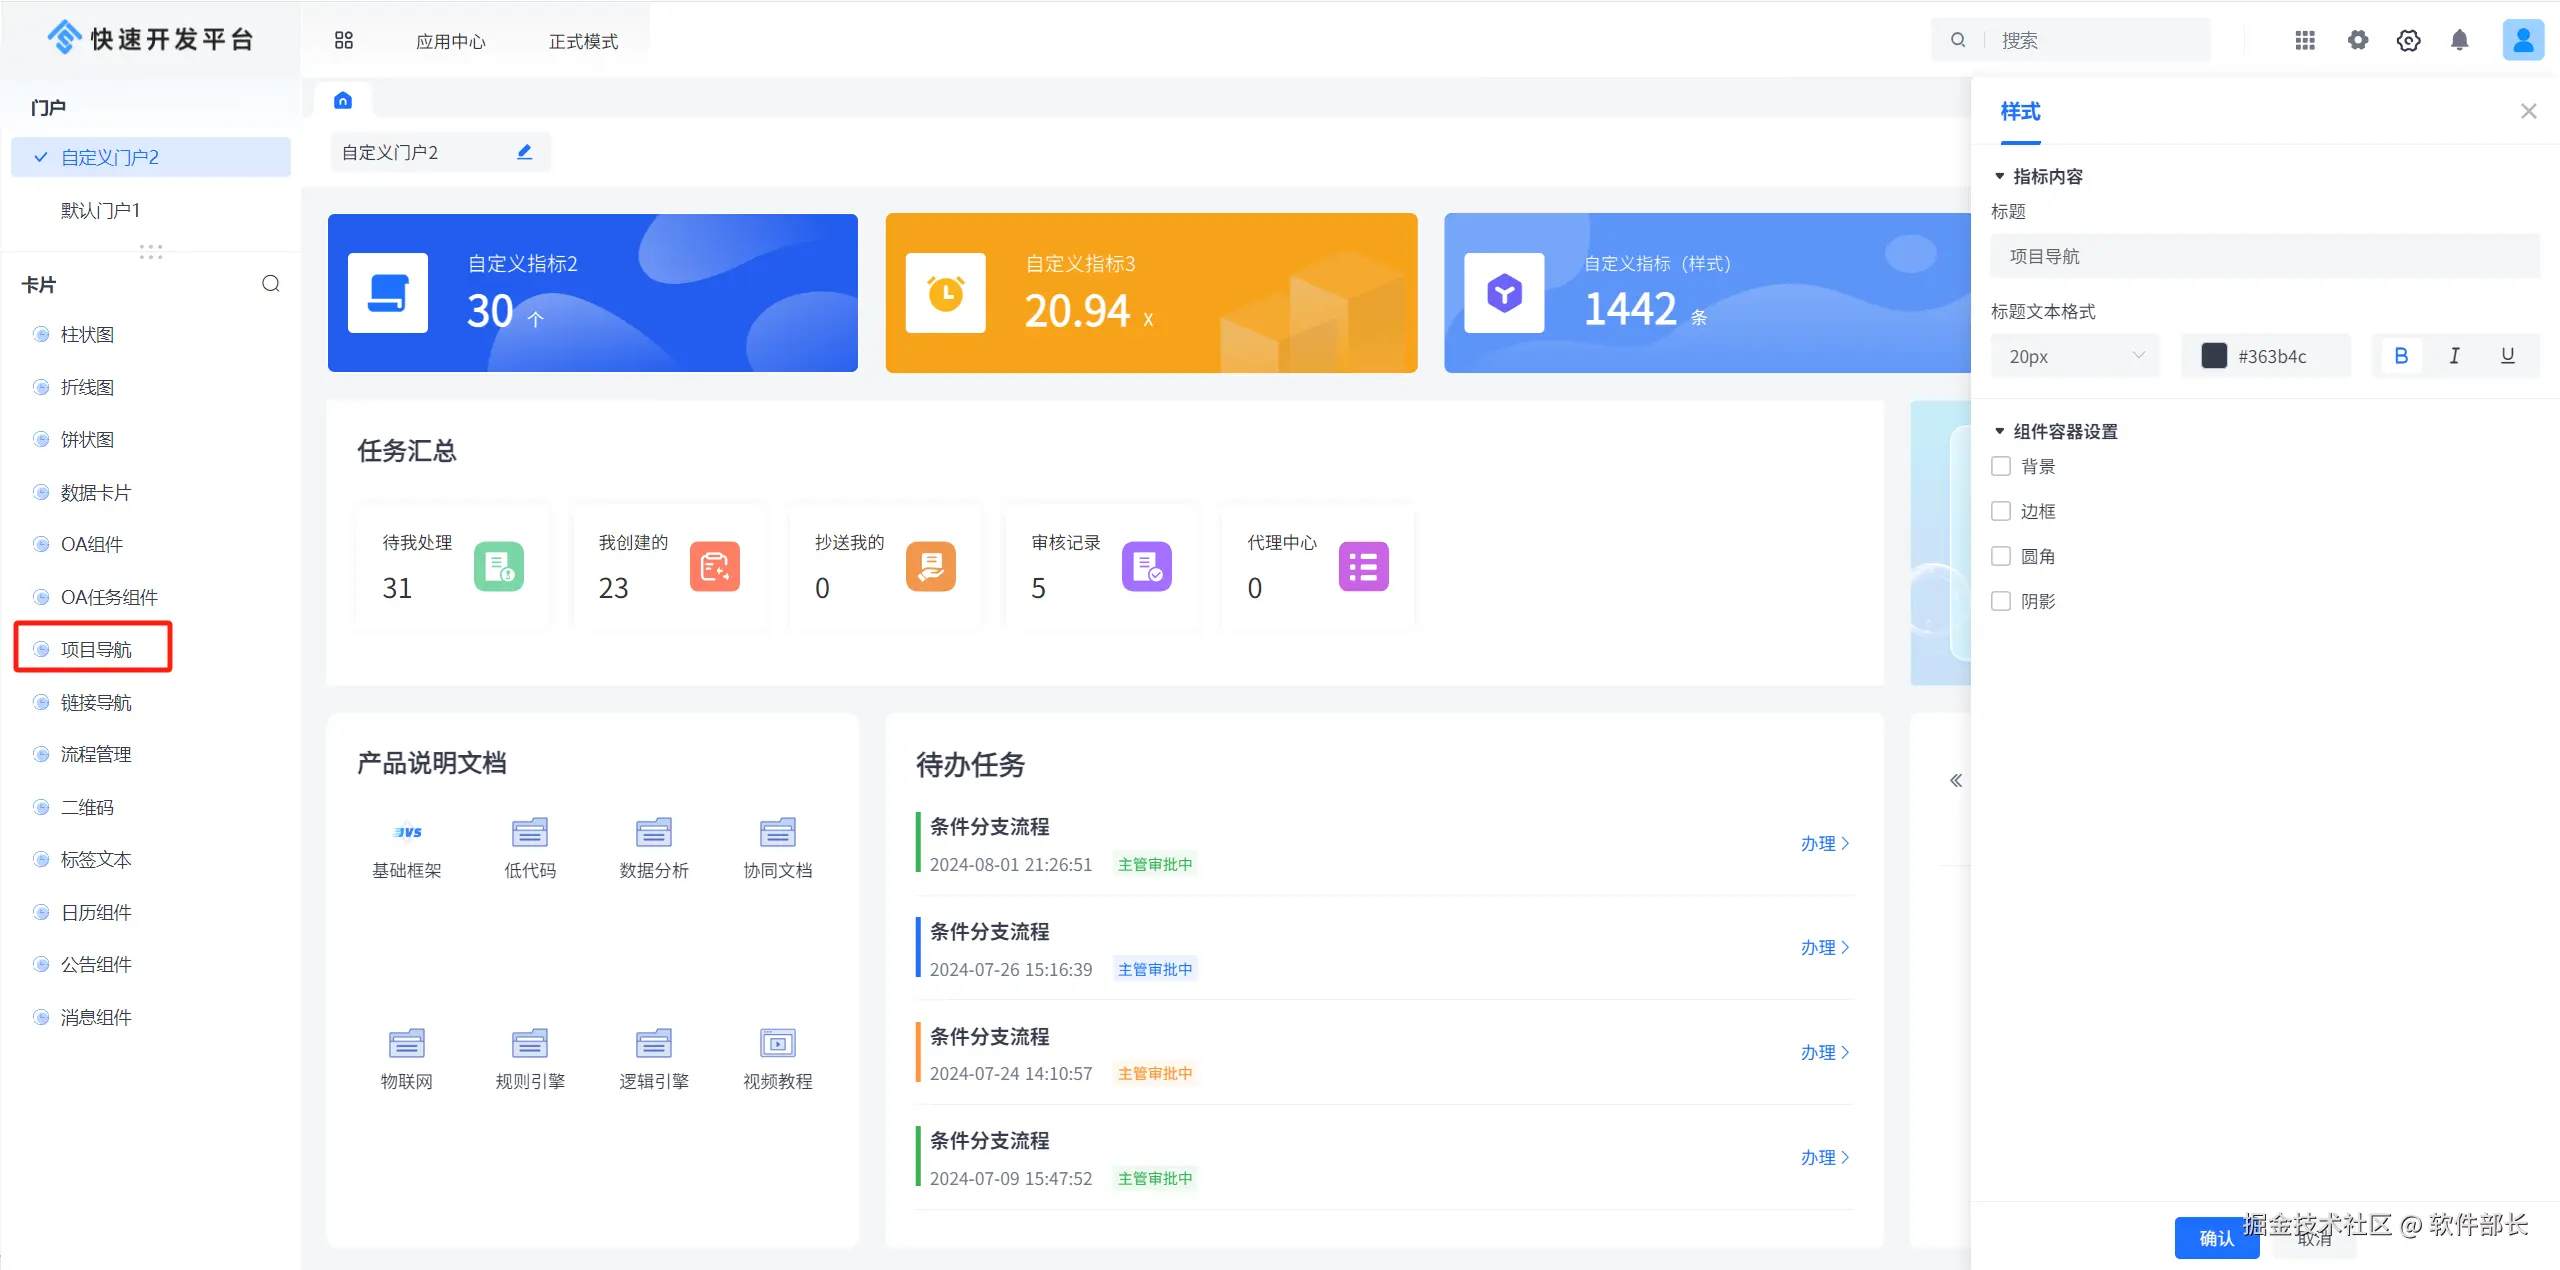
Task: Enable the 背景 checkbox
Action: 2001,466
